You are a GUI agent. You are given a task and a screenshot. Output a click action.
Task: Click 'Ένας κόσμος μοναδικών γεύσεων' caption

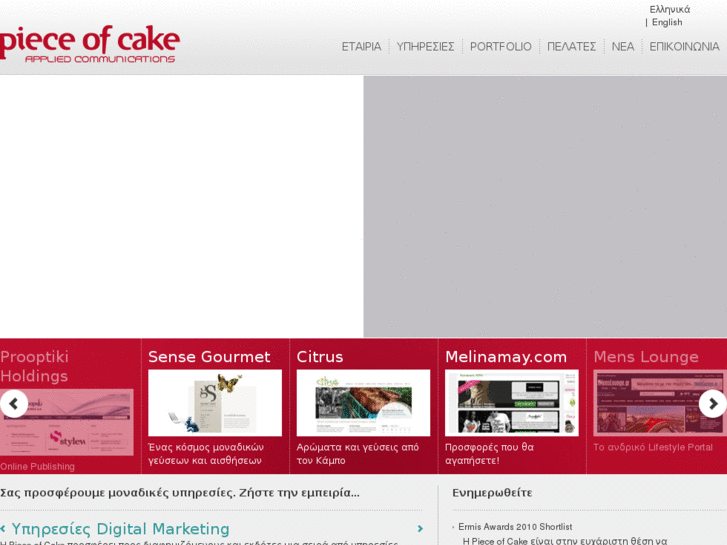tap(206, 454)
